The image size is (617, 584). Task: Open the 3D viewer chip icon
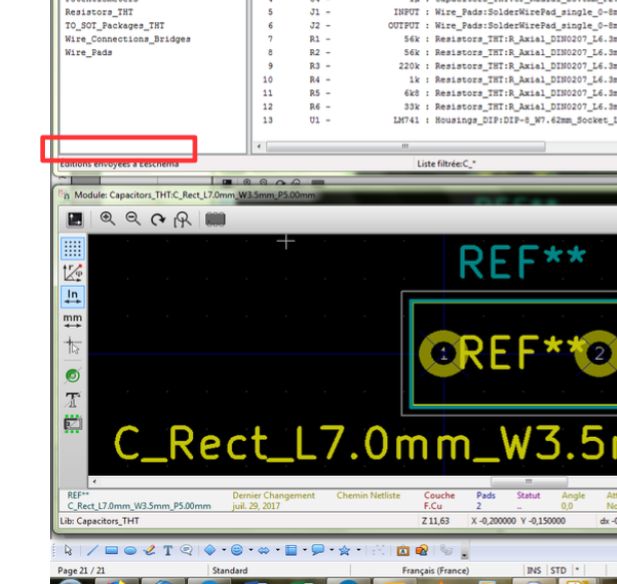[215, 219]
